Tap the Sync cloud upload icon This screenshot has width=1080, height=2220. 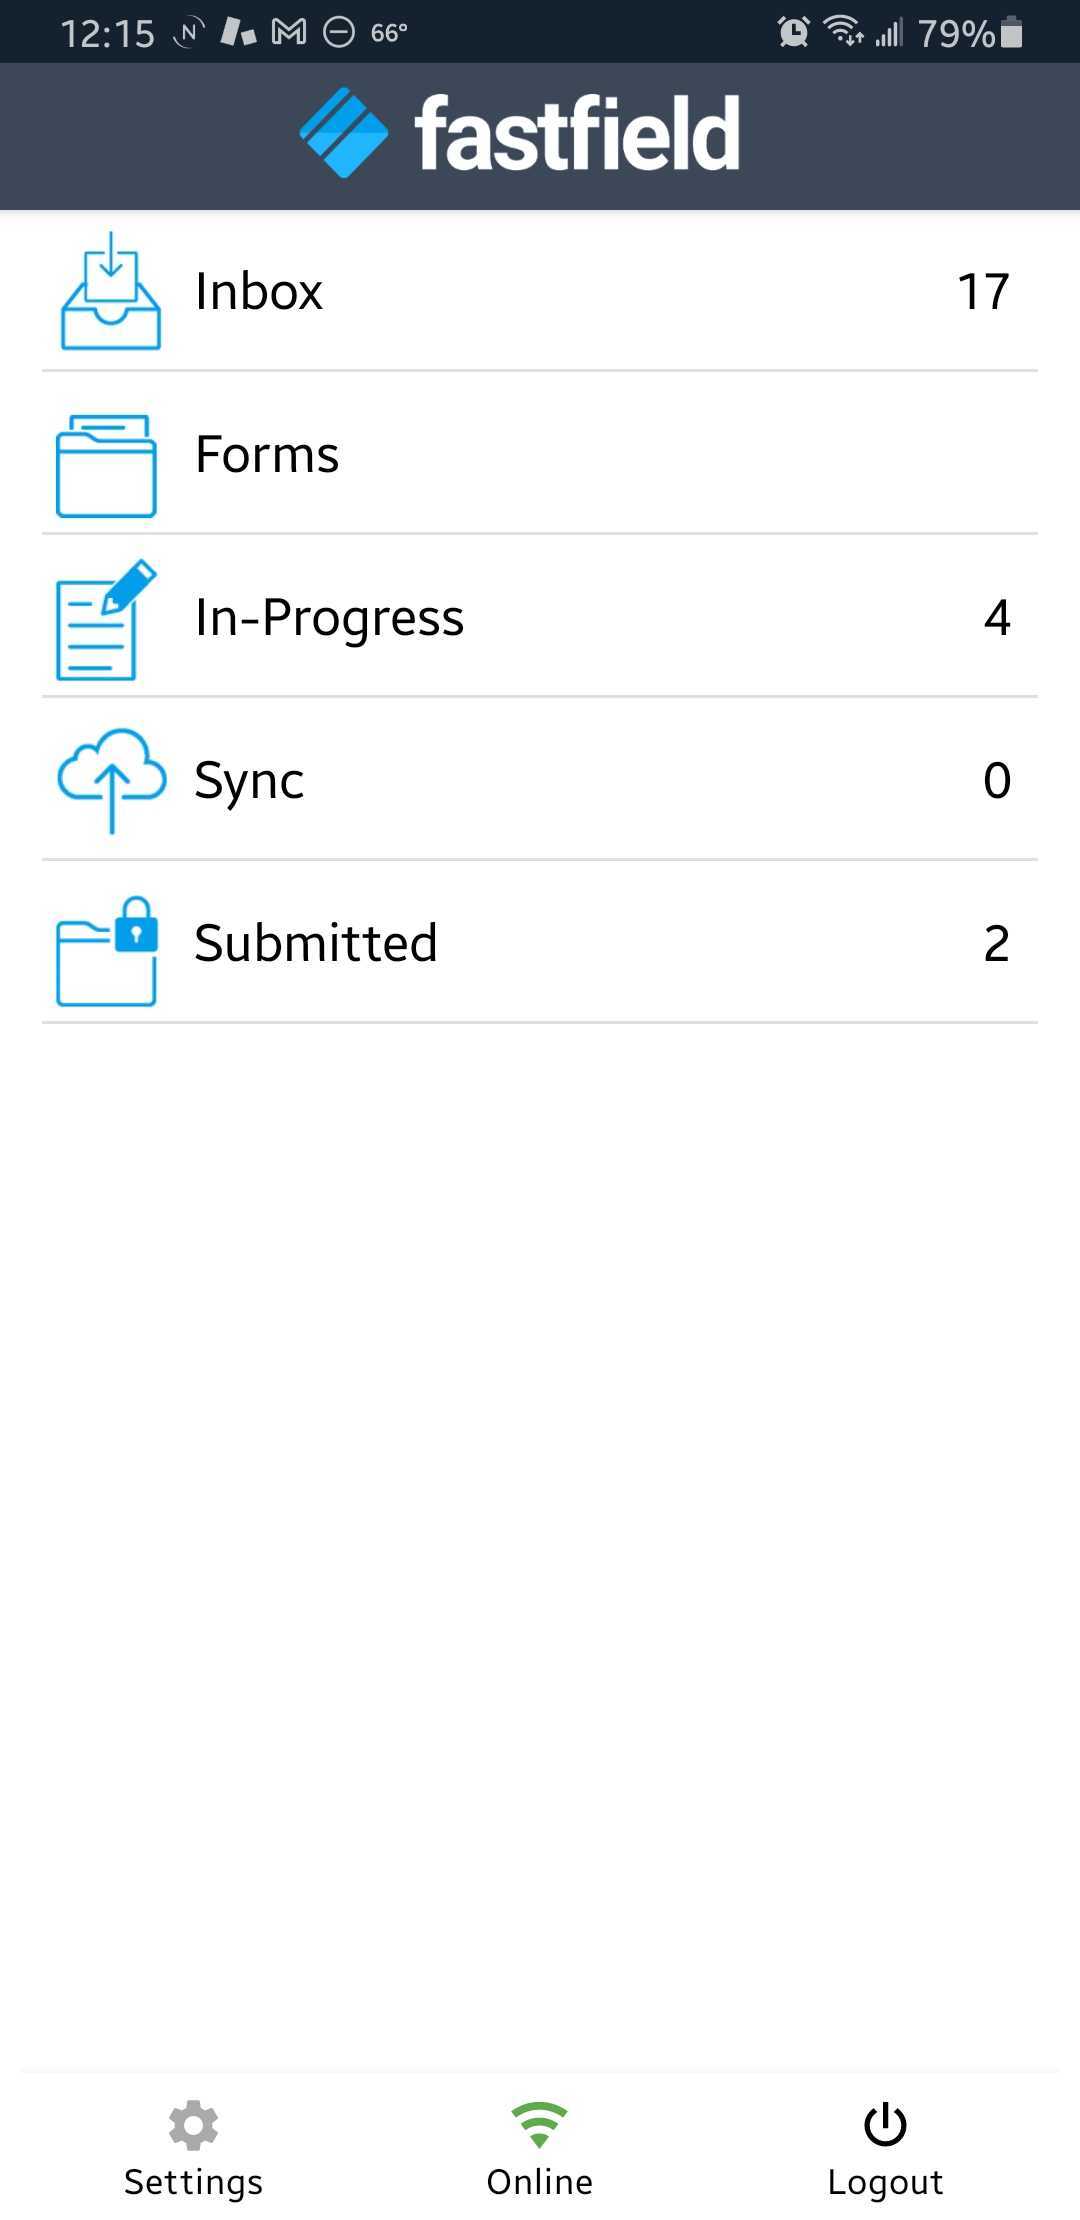point(111,780)
